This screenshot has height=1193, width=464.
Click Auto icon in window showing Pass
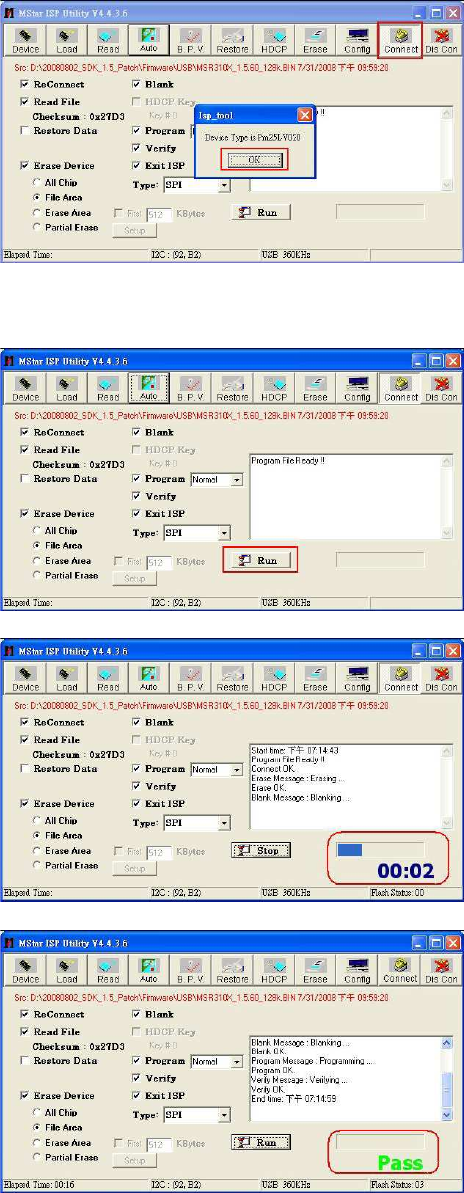pyautogui.click(x=149, y=972)
